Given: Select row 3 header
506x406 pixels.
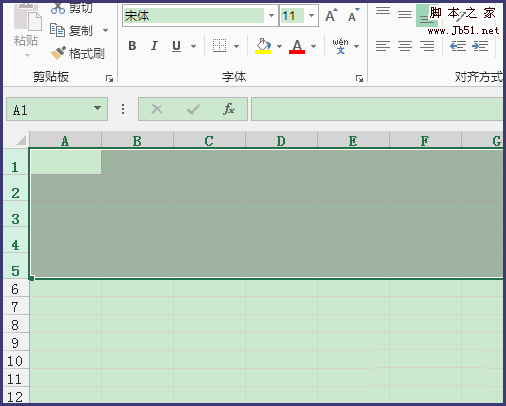Looking at the screenshot, I should (x=15, y=214).
